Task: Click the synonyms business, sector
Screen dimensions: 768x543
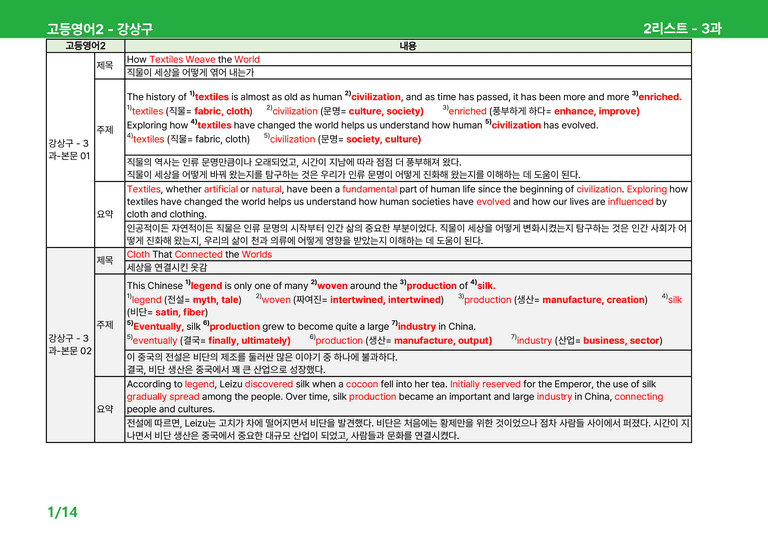Action: (x=621, y=341)
